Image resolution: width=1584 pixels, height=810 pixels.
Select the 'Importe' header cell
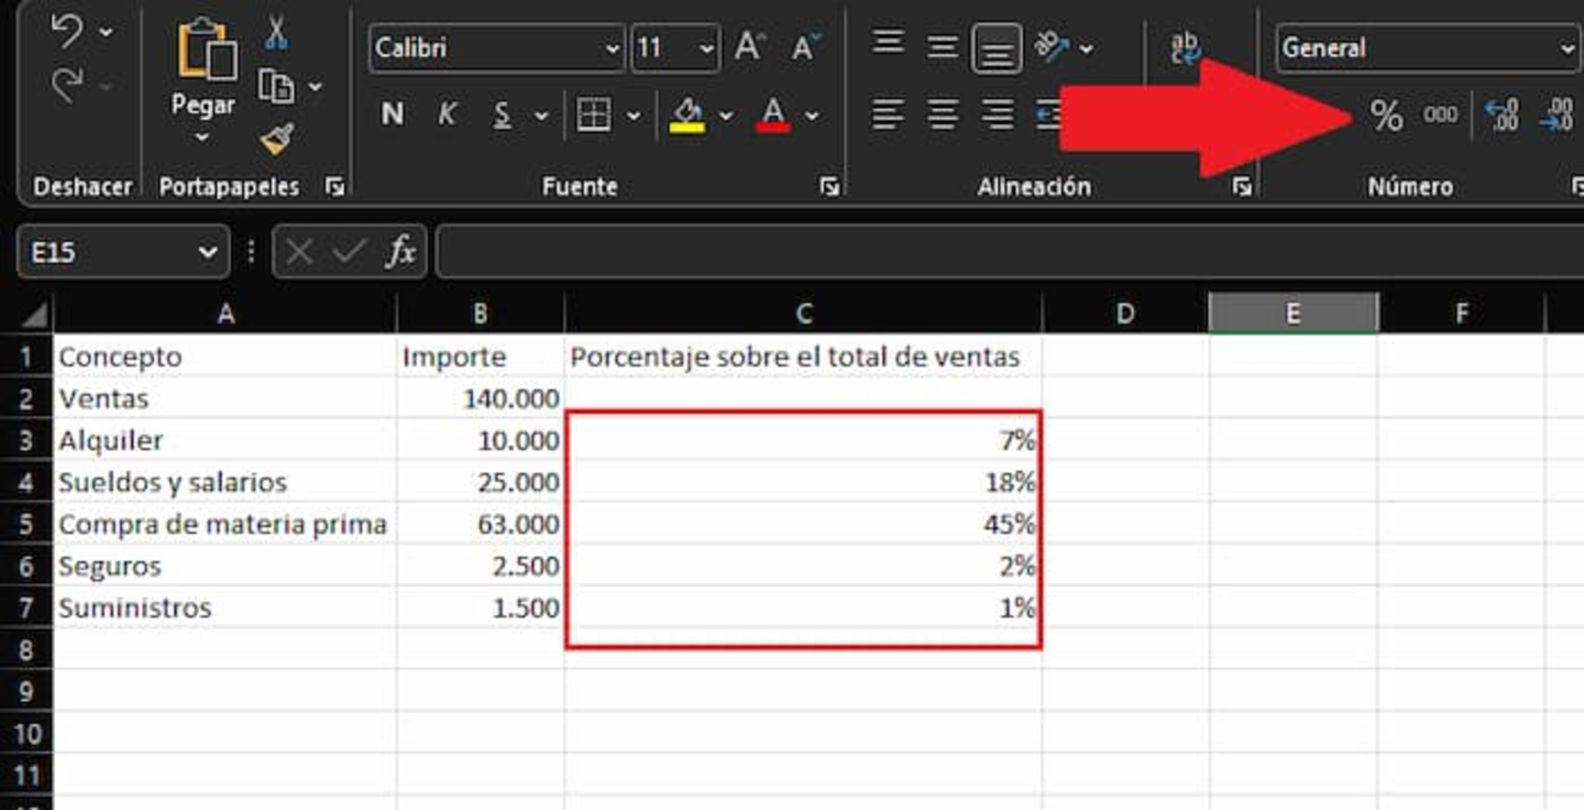point(481,357)
